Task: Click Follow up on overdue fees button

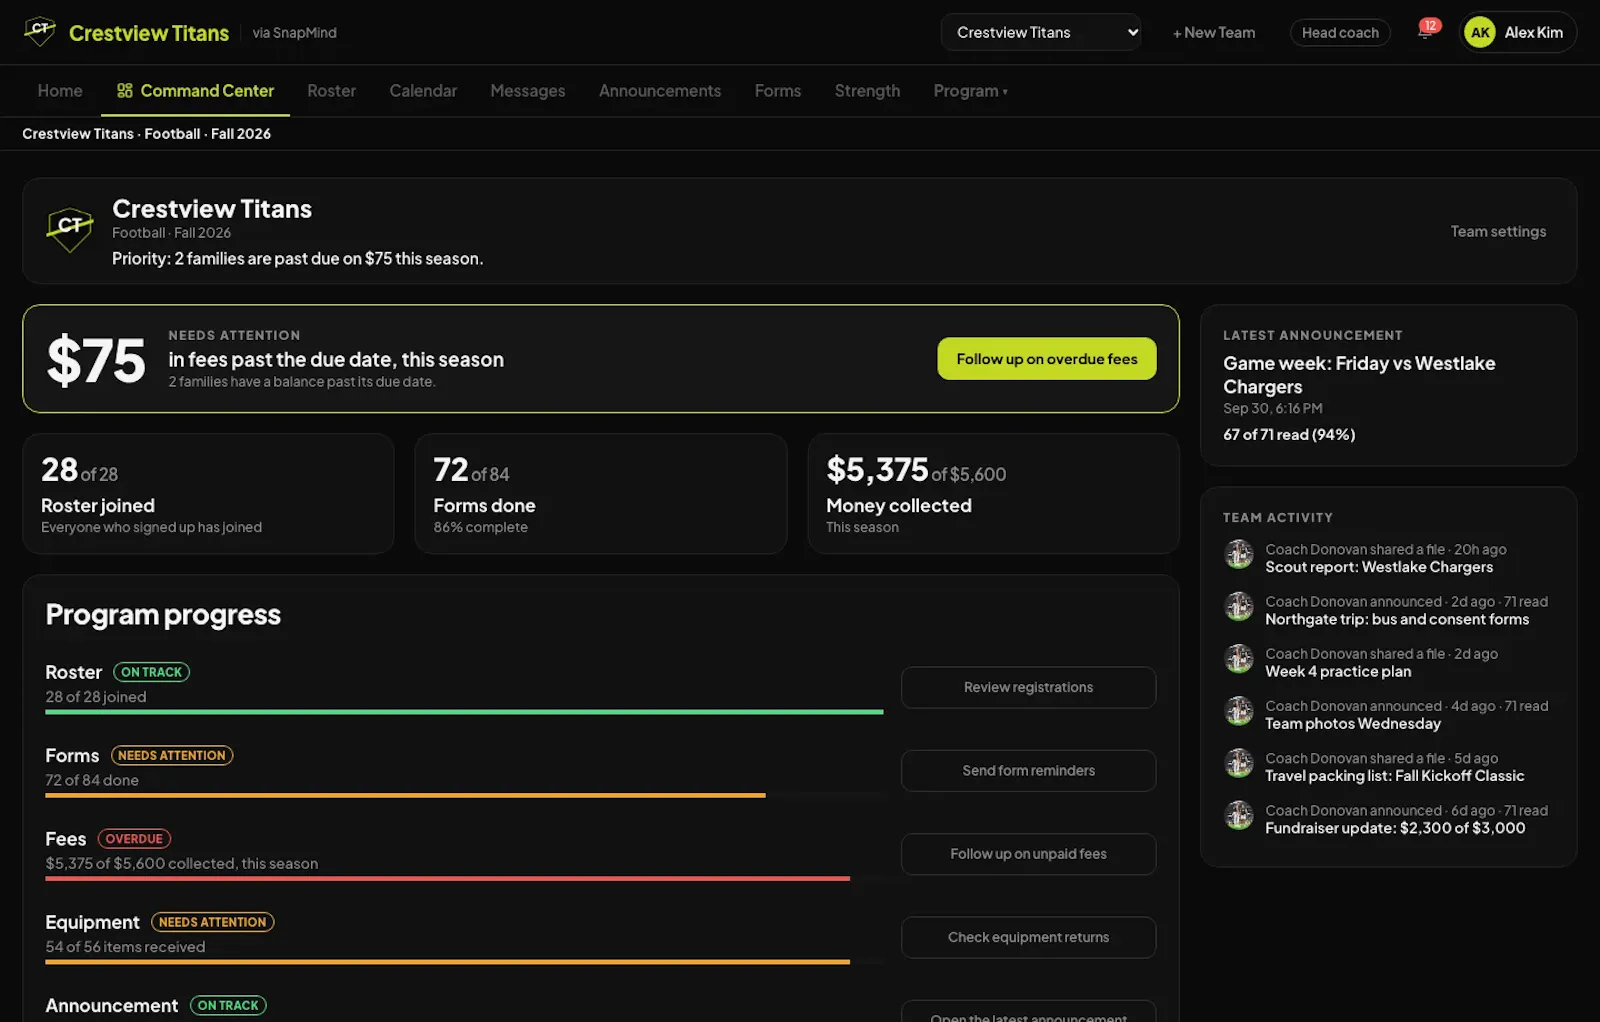Action: click(x=1047, y=359)
